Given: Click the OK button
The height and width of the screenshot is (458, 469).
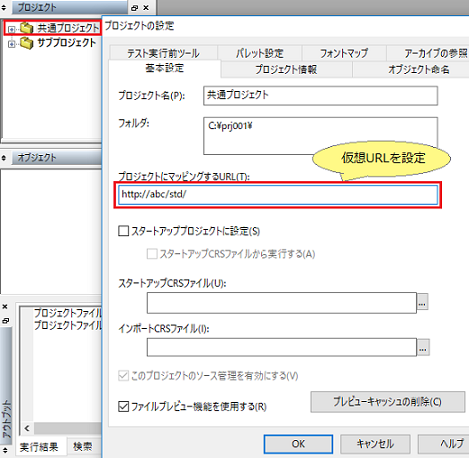Looking at the screenshot, I should coord(298,444).
